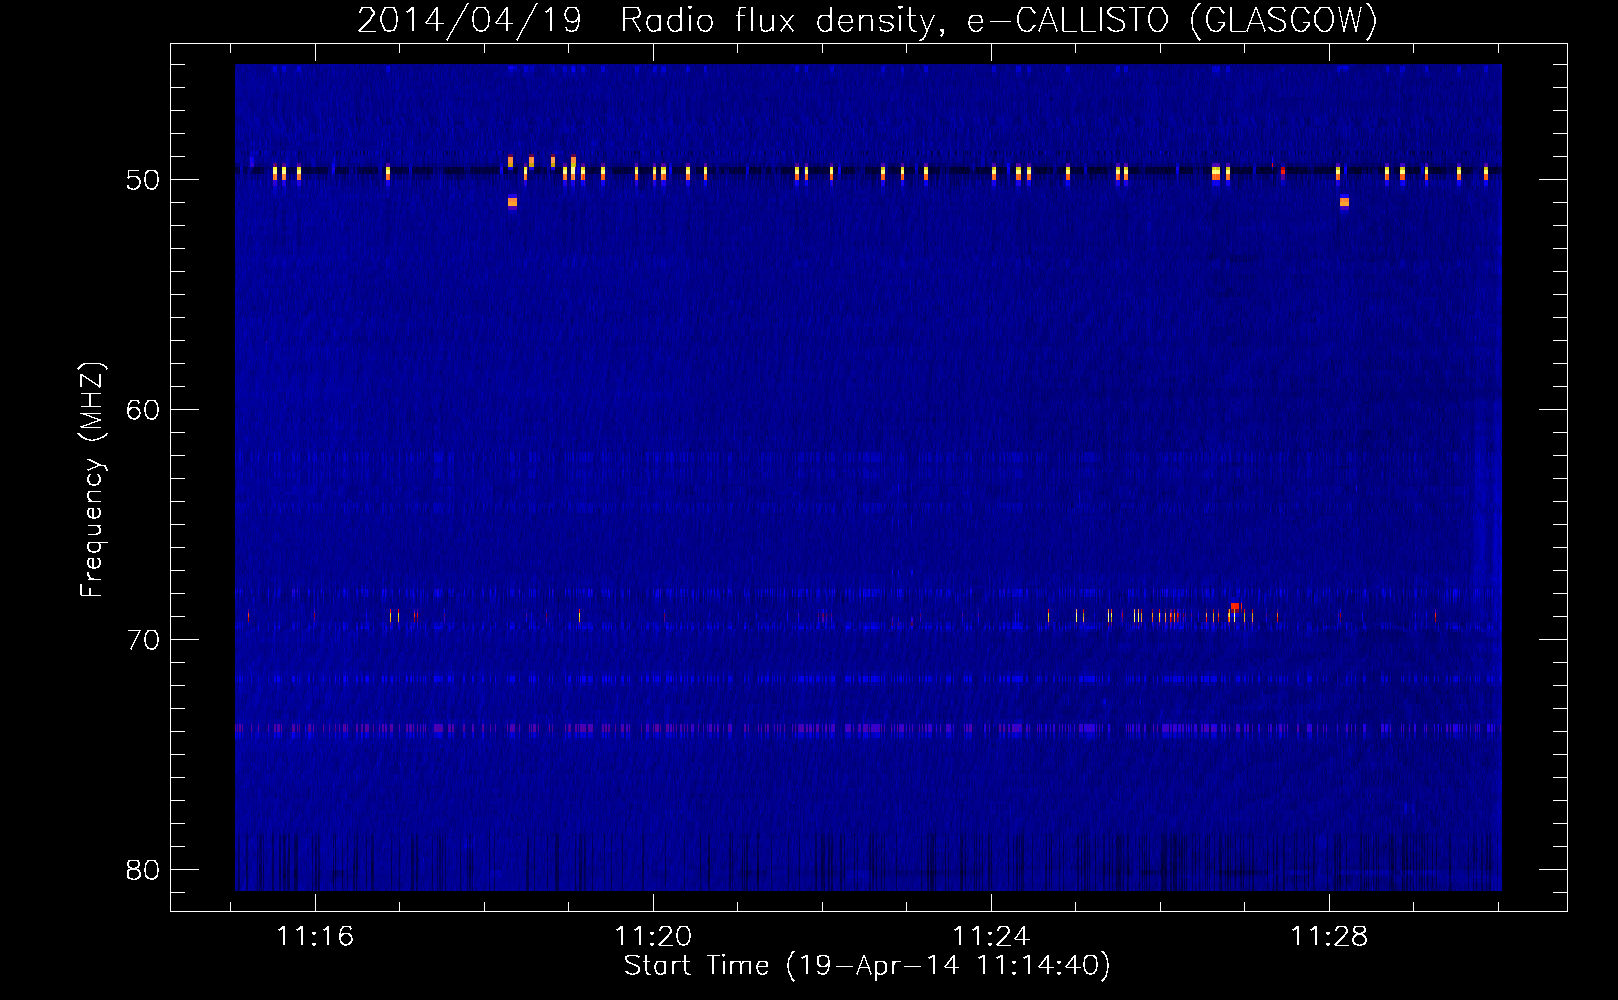Viewport: 1618px width, 1000px height.
Task: Click the 60 frequency tick label
Action: coord(143,410)
